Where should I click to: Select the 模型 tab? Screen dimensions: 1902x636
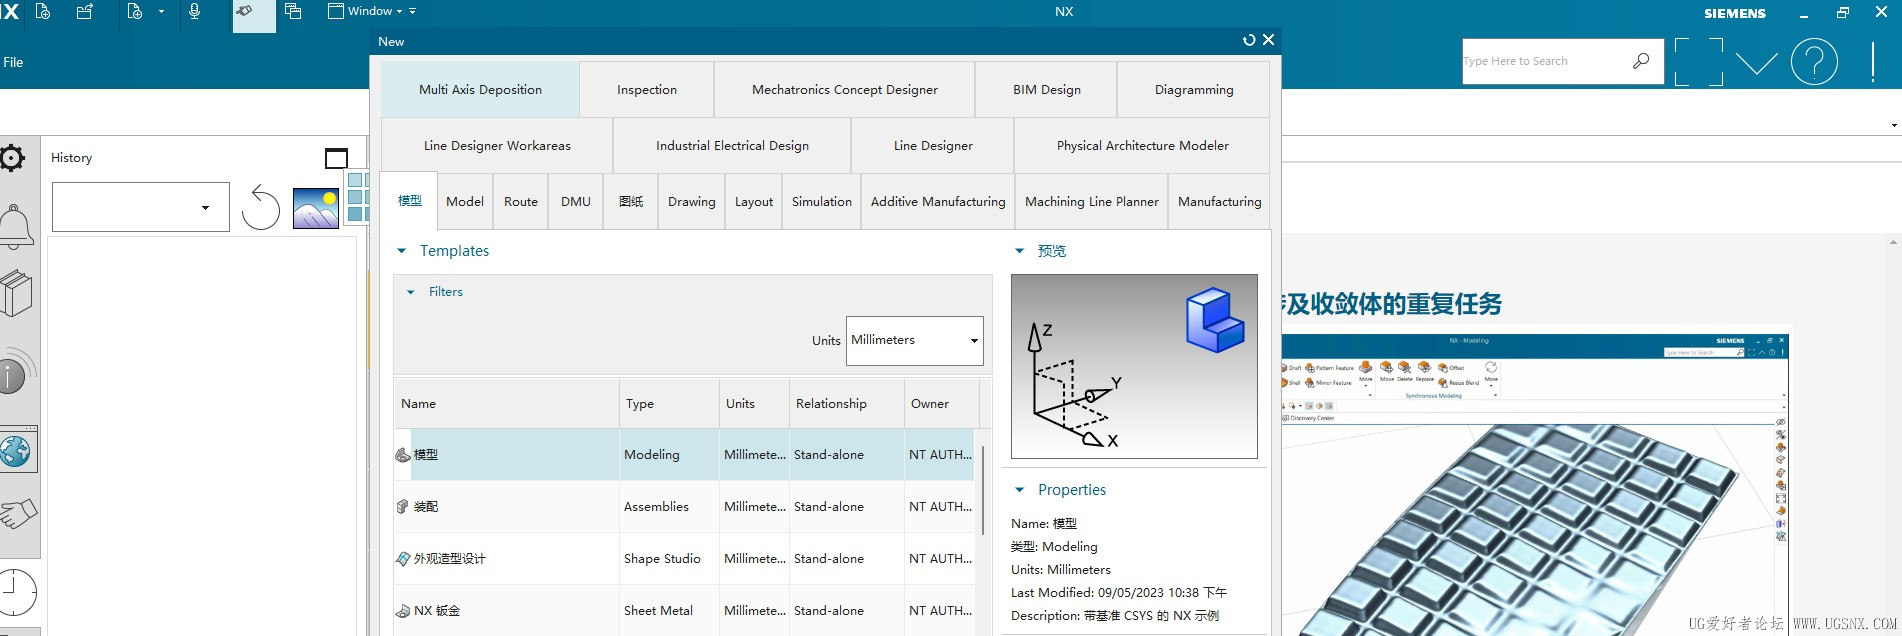(409, 201)
